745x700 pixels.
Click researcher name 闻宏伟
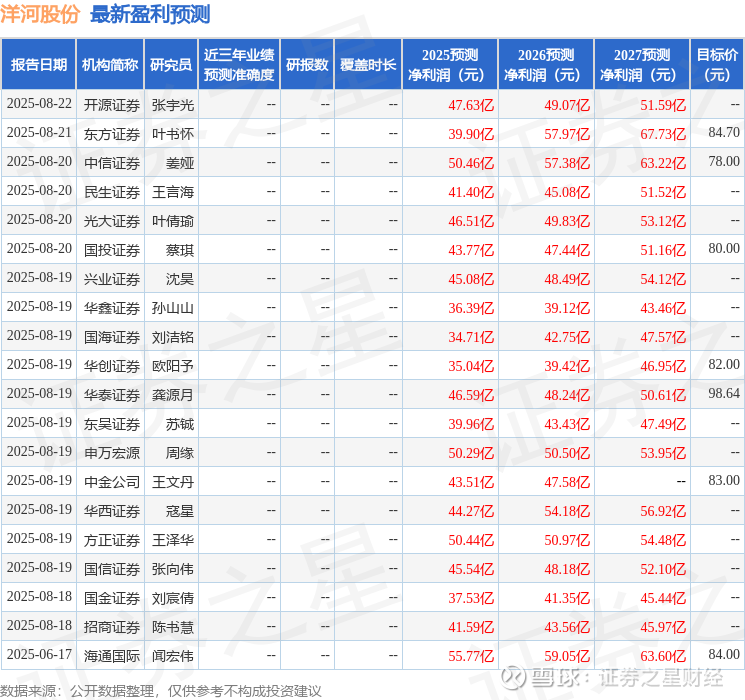tap(173, 656)
